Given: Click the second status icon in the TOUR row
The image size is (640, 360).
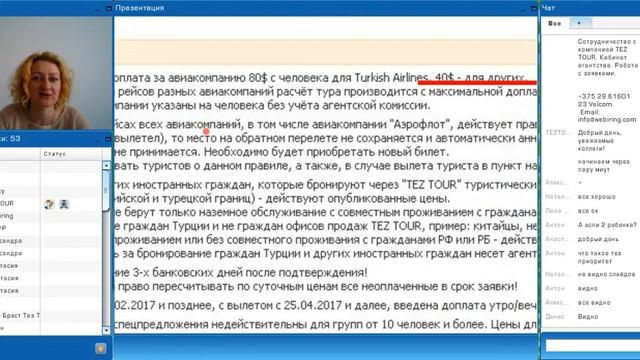Looking at the screenshot, I should [x=64, y=204].
